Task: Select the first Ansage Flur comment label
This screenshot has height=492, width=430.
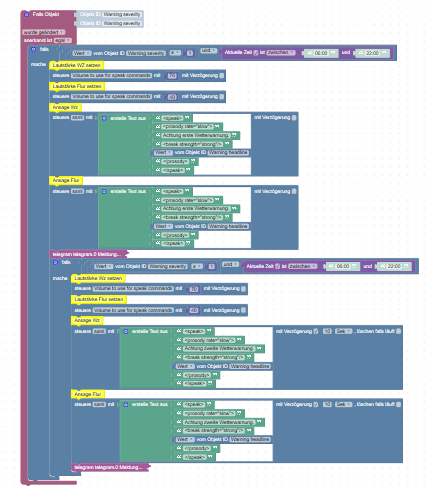Action: (66, 180)
